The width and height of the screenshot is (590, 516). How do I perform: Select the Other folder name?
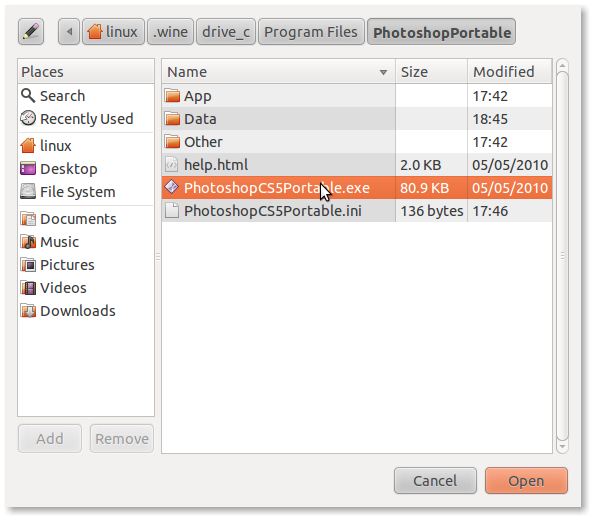tap(203, 142)
